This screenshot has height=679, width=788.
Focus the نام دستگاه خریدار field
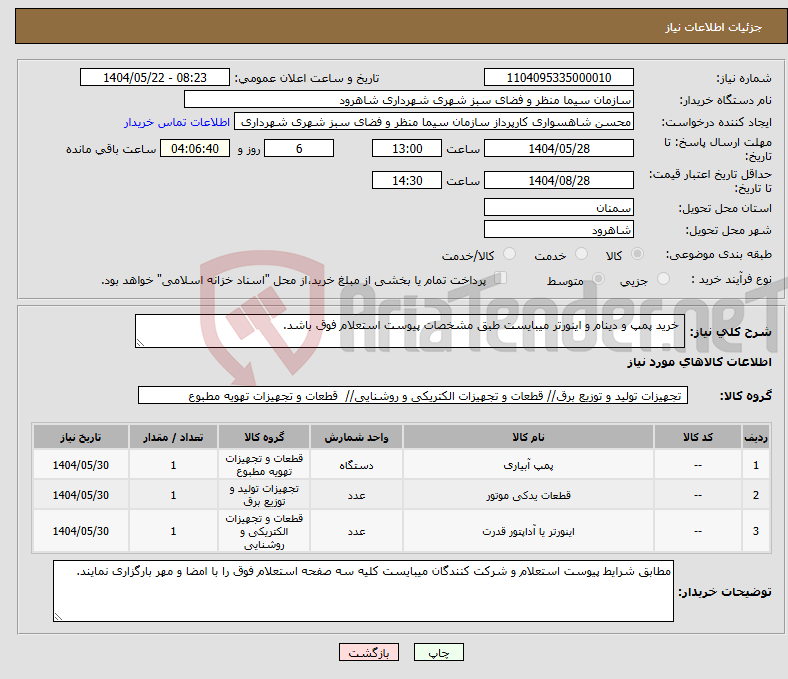tap(409, 100)
